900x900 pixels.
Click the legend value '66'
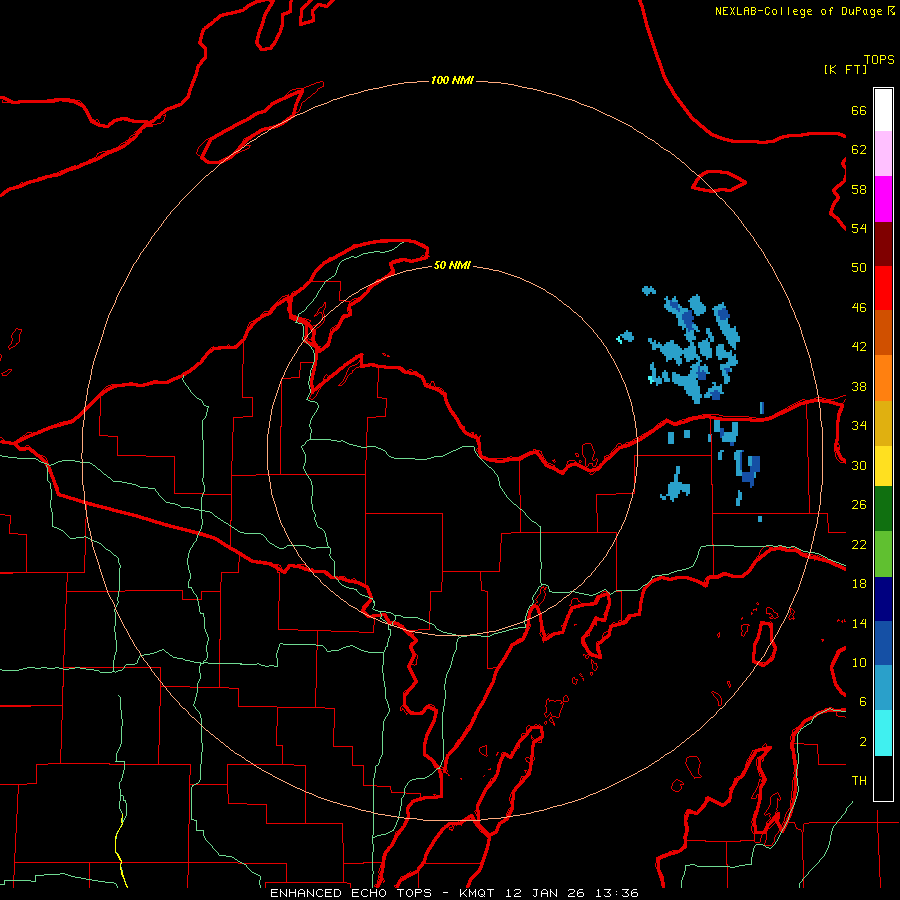859,110
